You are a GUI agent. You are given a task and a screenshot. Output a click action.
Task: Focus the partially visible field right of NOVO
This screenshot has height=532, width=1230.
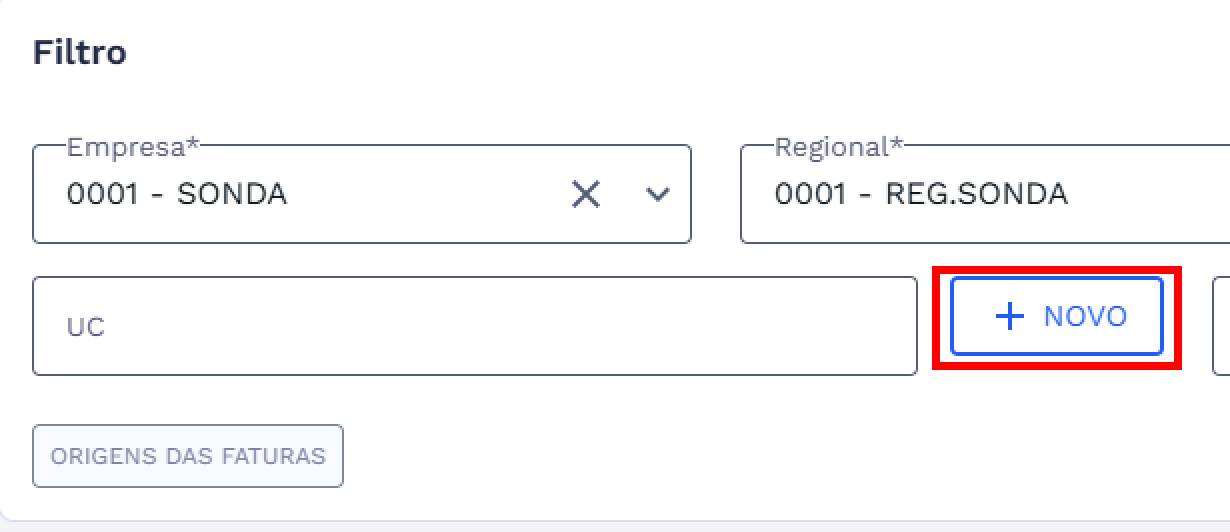(x=1221, y=326)
